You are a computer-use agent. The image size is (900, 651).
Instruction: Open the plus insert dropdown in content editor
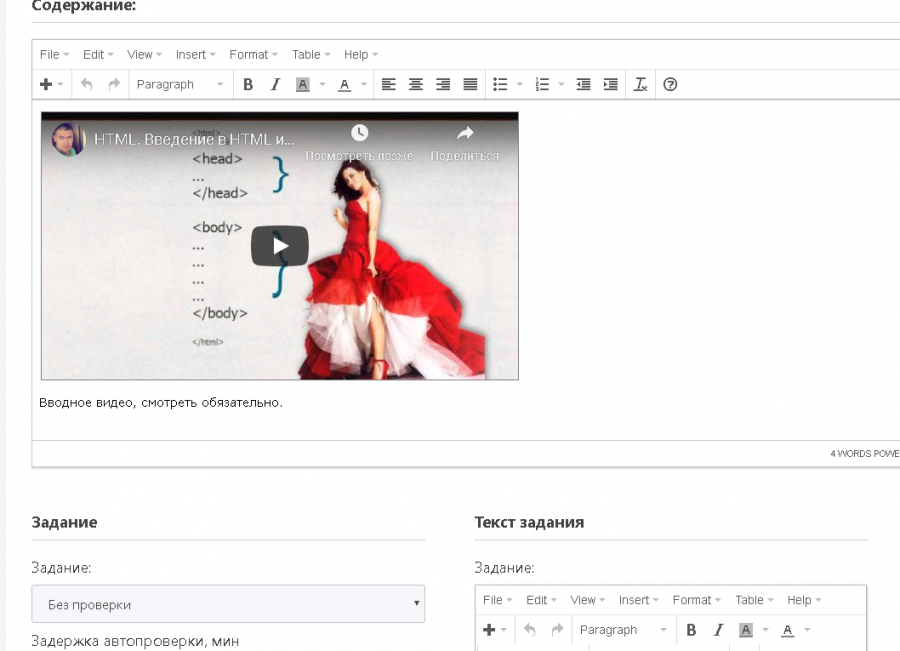(x=51, y=85)
